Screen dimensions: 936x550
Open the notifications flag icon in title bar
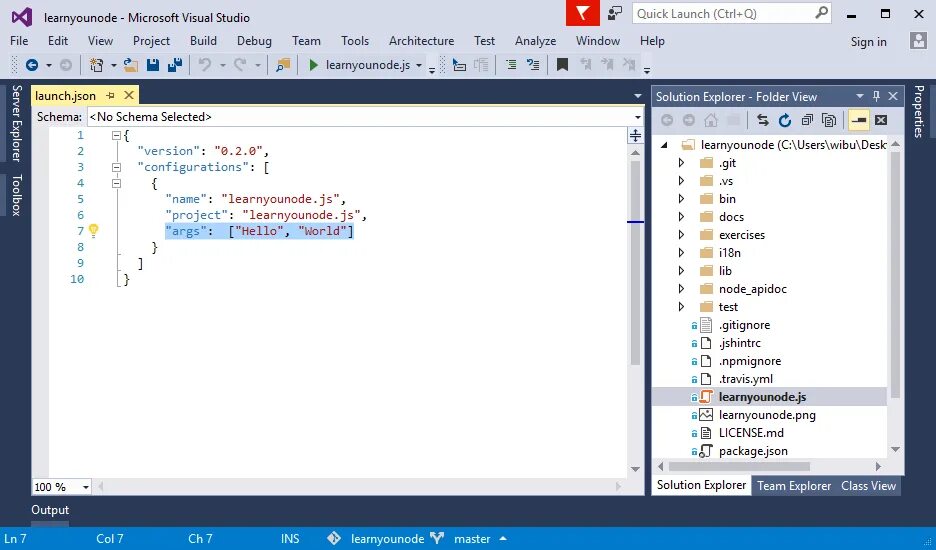[x=583, y=13]
